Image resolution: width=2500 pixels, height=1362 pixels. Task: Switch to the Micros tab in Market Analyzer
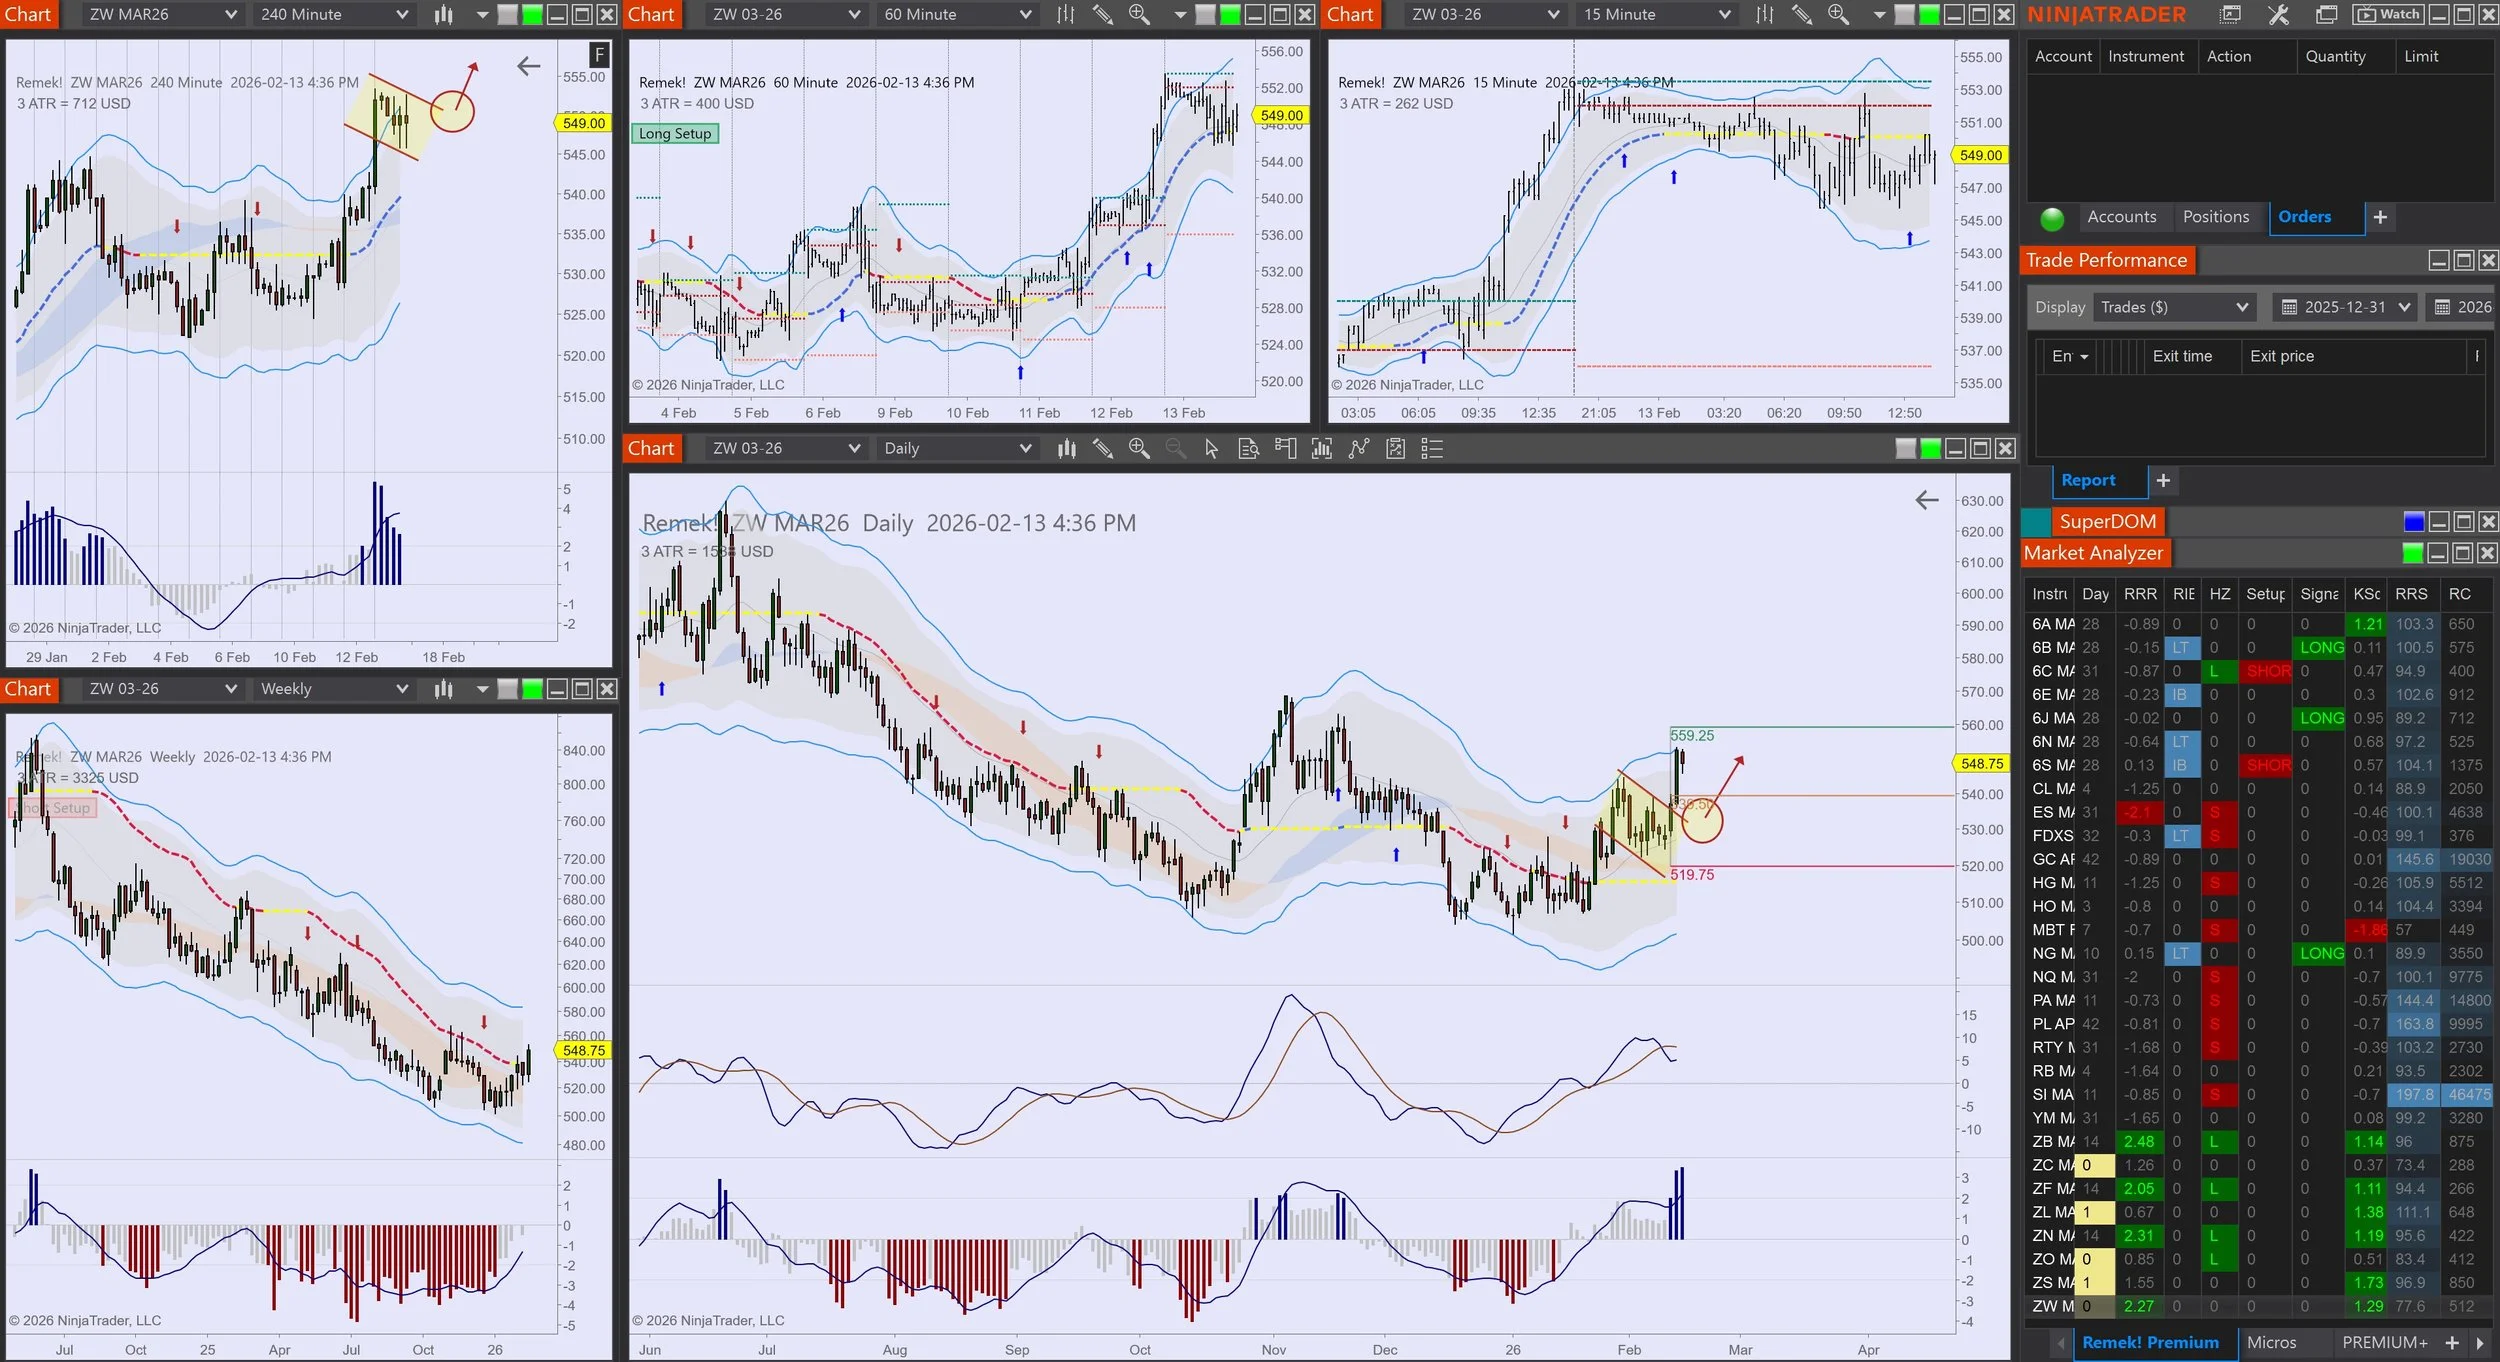pyautogui.click(x=2271, y=1342)
